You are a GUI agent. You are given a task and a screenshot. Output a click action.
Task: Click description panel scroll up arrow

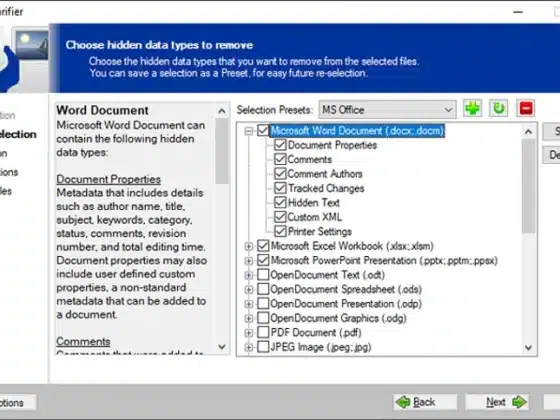222,111
